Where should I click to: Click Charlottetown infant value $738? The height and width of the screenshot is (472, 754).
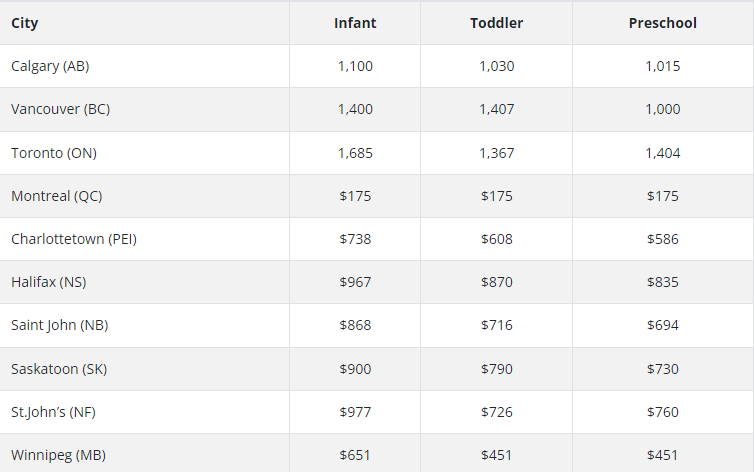pos(355,239)
